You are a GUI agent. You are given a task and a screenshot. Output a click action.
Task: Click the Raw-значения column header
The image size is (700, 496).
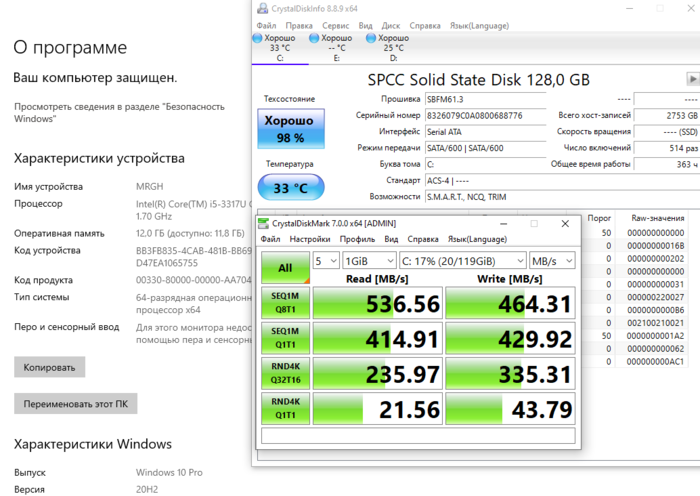point(658,218)
